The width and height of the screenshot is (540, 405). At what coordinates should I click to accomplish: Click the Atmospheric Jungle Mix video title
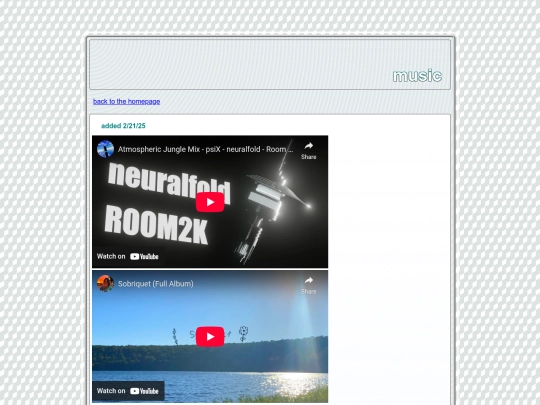point(206,149)
